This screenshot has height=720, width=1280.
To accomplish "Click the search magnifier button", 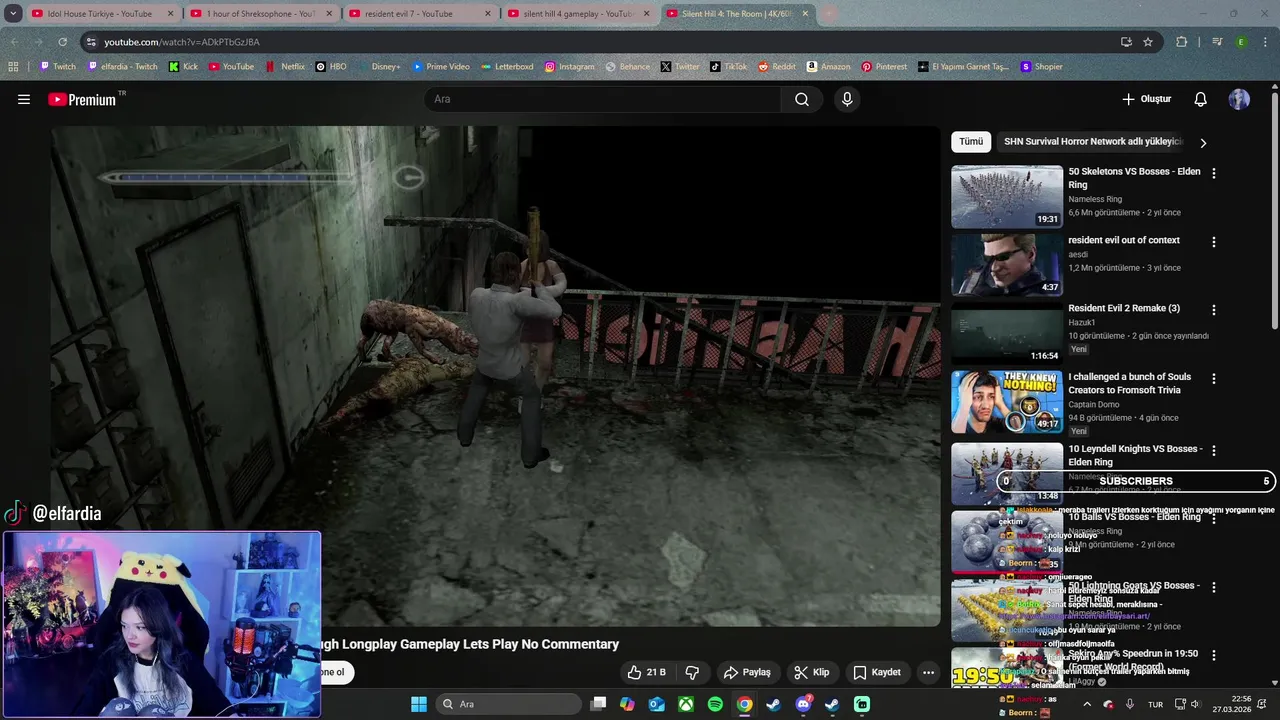I will pyautogui.click(x=802, y=99).
